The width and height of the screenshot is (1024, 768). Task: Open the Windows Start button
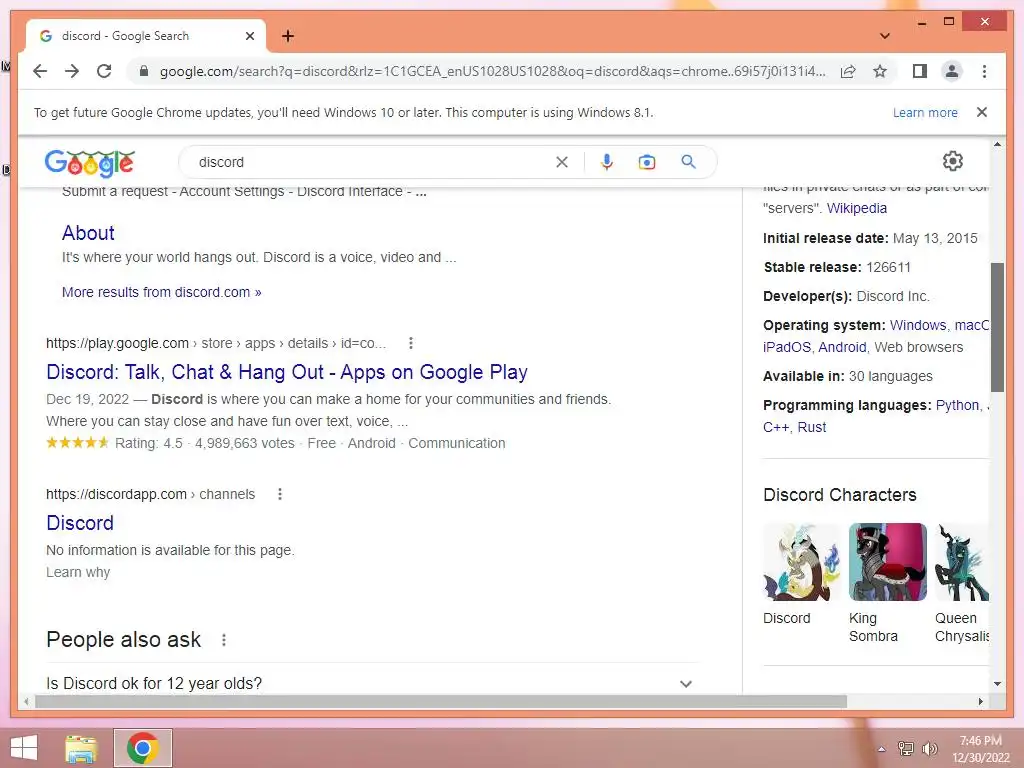tap(24, 748)
